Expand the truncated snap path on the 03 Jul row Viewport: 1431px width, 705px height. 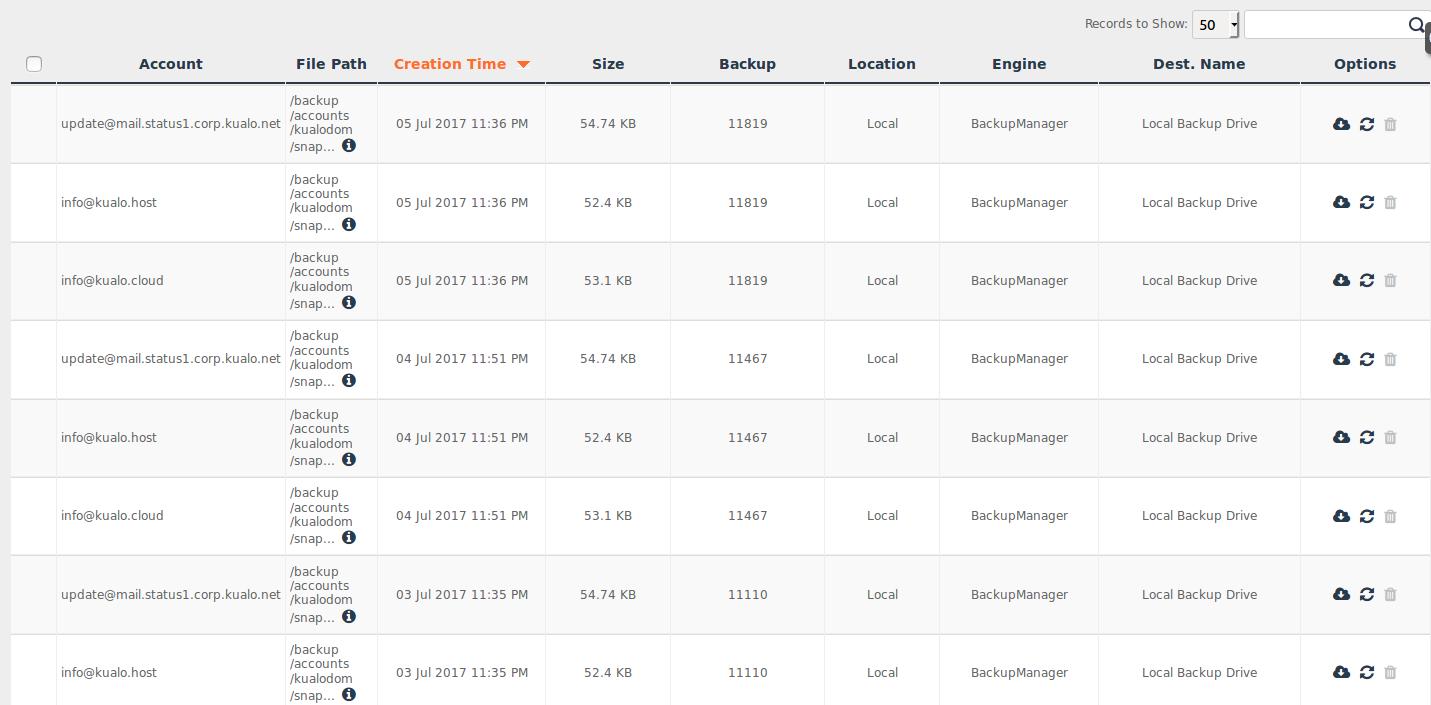349,616
